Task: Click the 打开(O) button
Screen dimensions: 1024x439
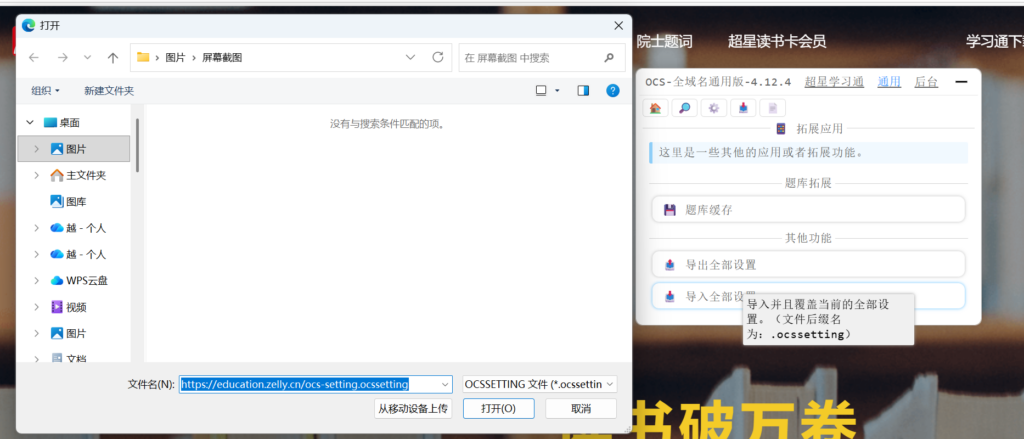Action: (498, 408)
